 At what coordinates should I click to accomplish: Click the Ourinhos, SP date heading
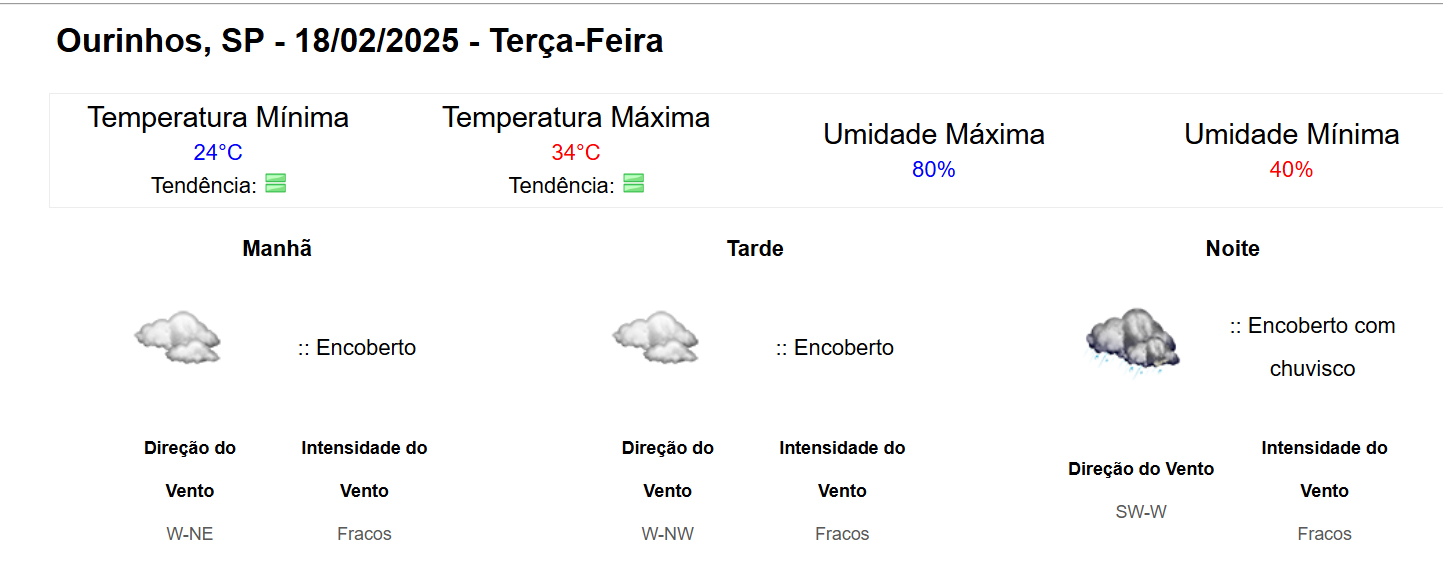[x=360, y=41]
